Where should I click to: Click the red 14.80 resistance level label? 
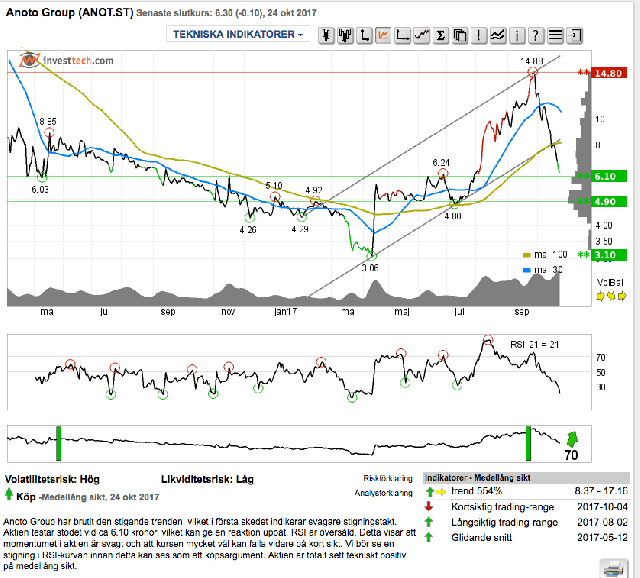click(609, 73)
